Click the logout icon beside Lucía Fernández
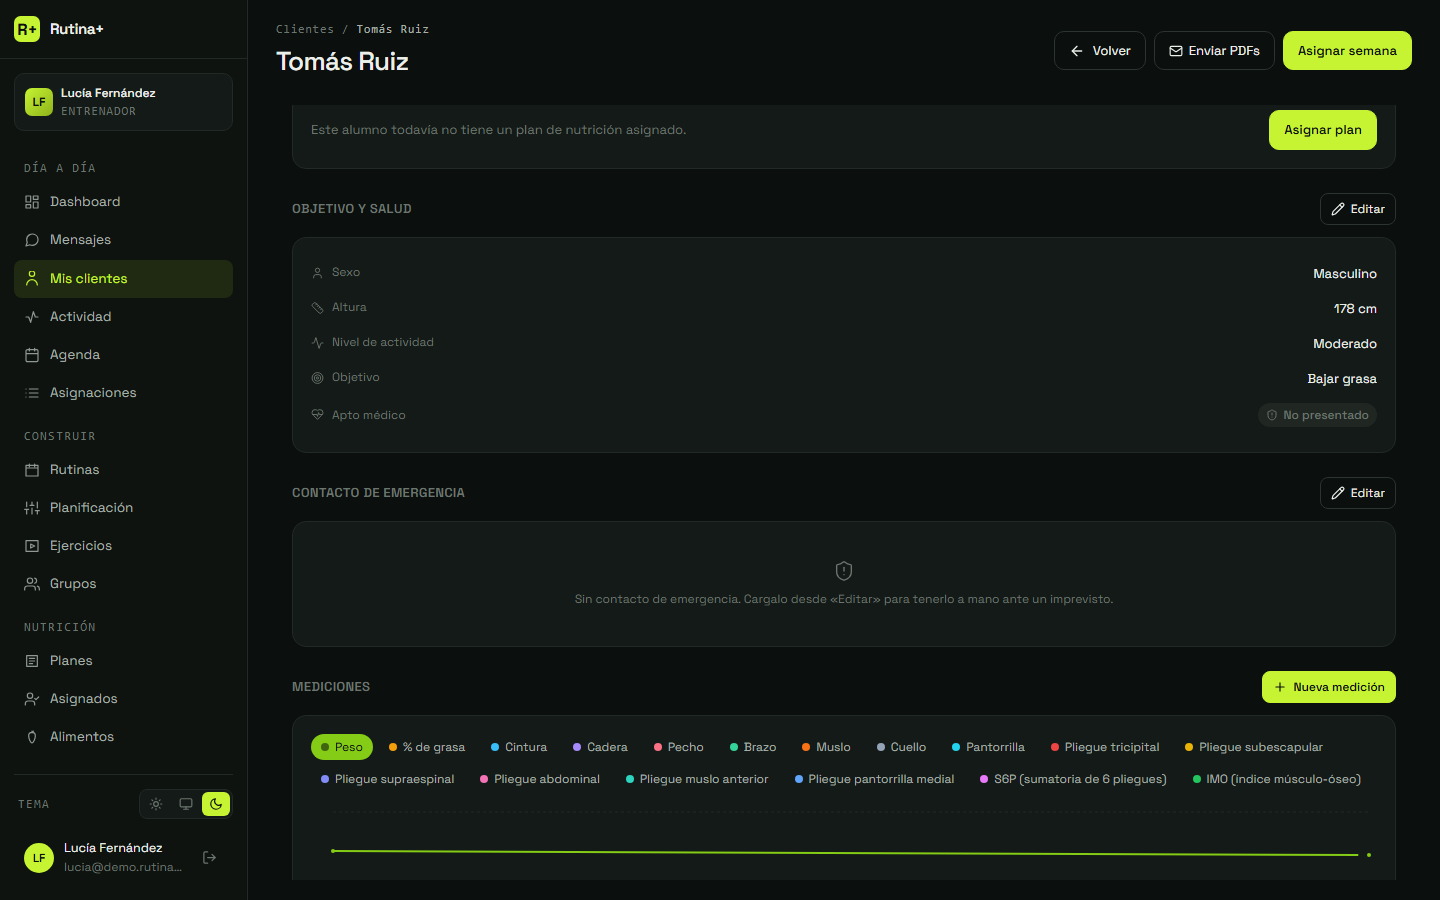1440x900 pixels. 210,857
